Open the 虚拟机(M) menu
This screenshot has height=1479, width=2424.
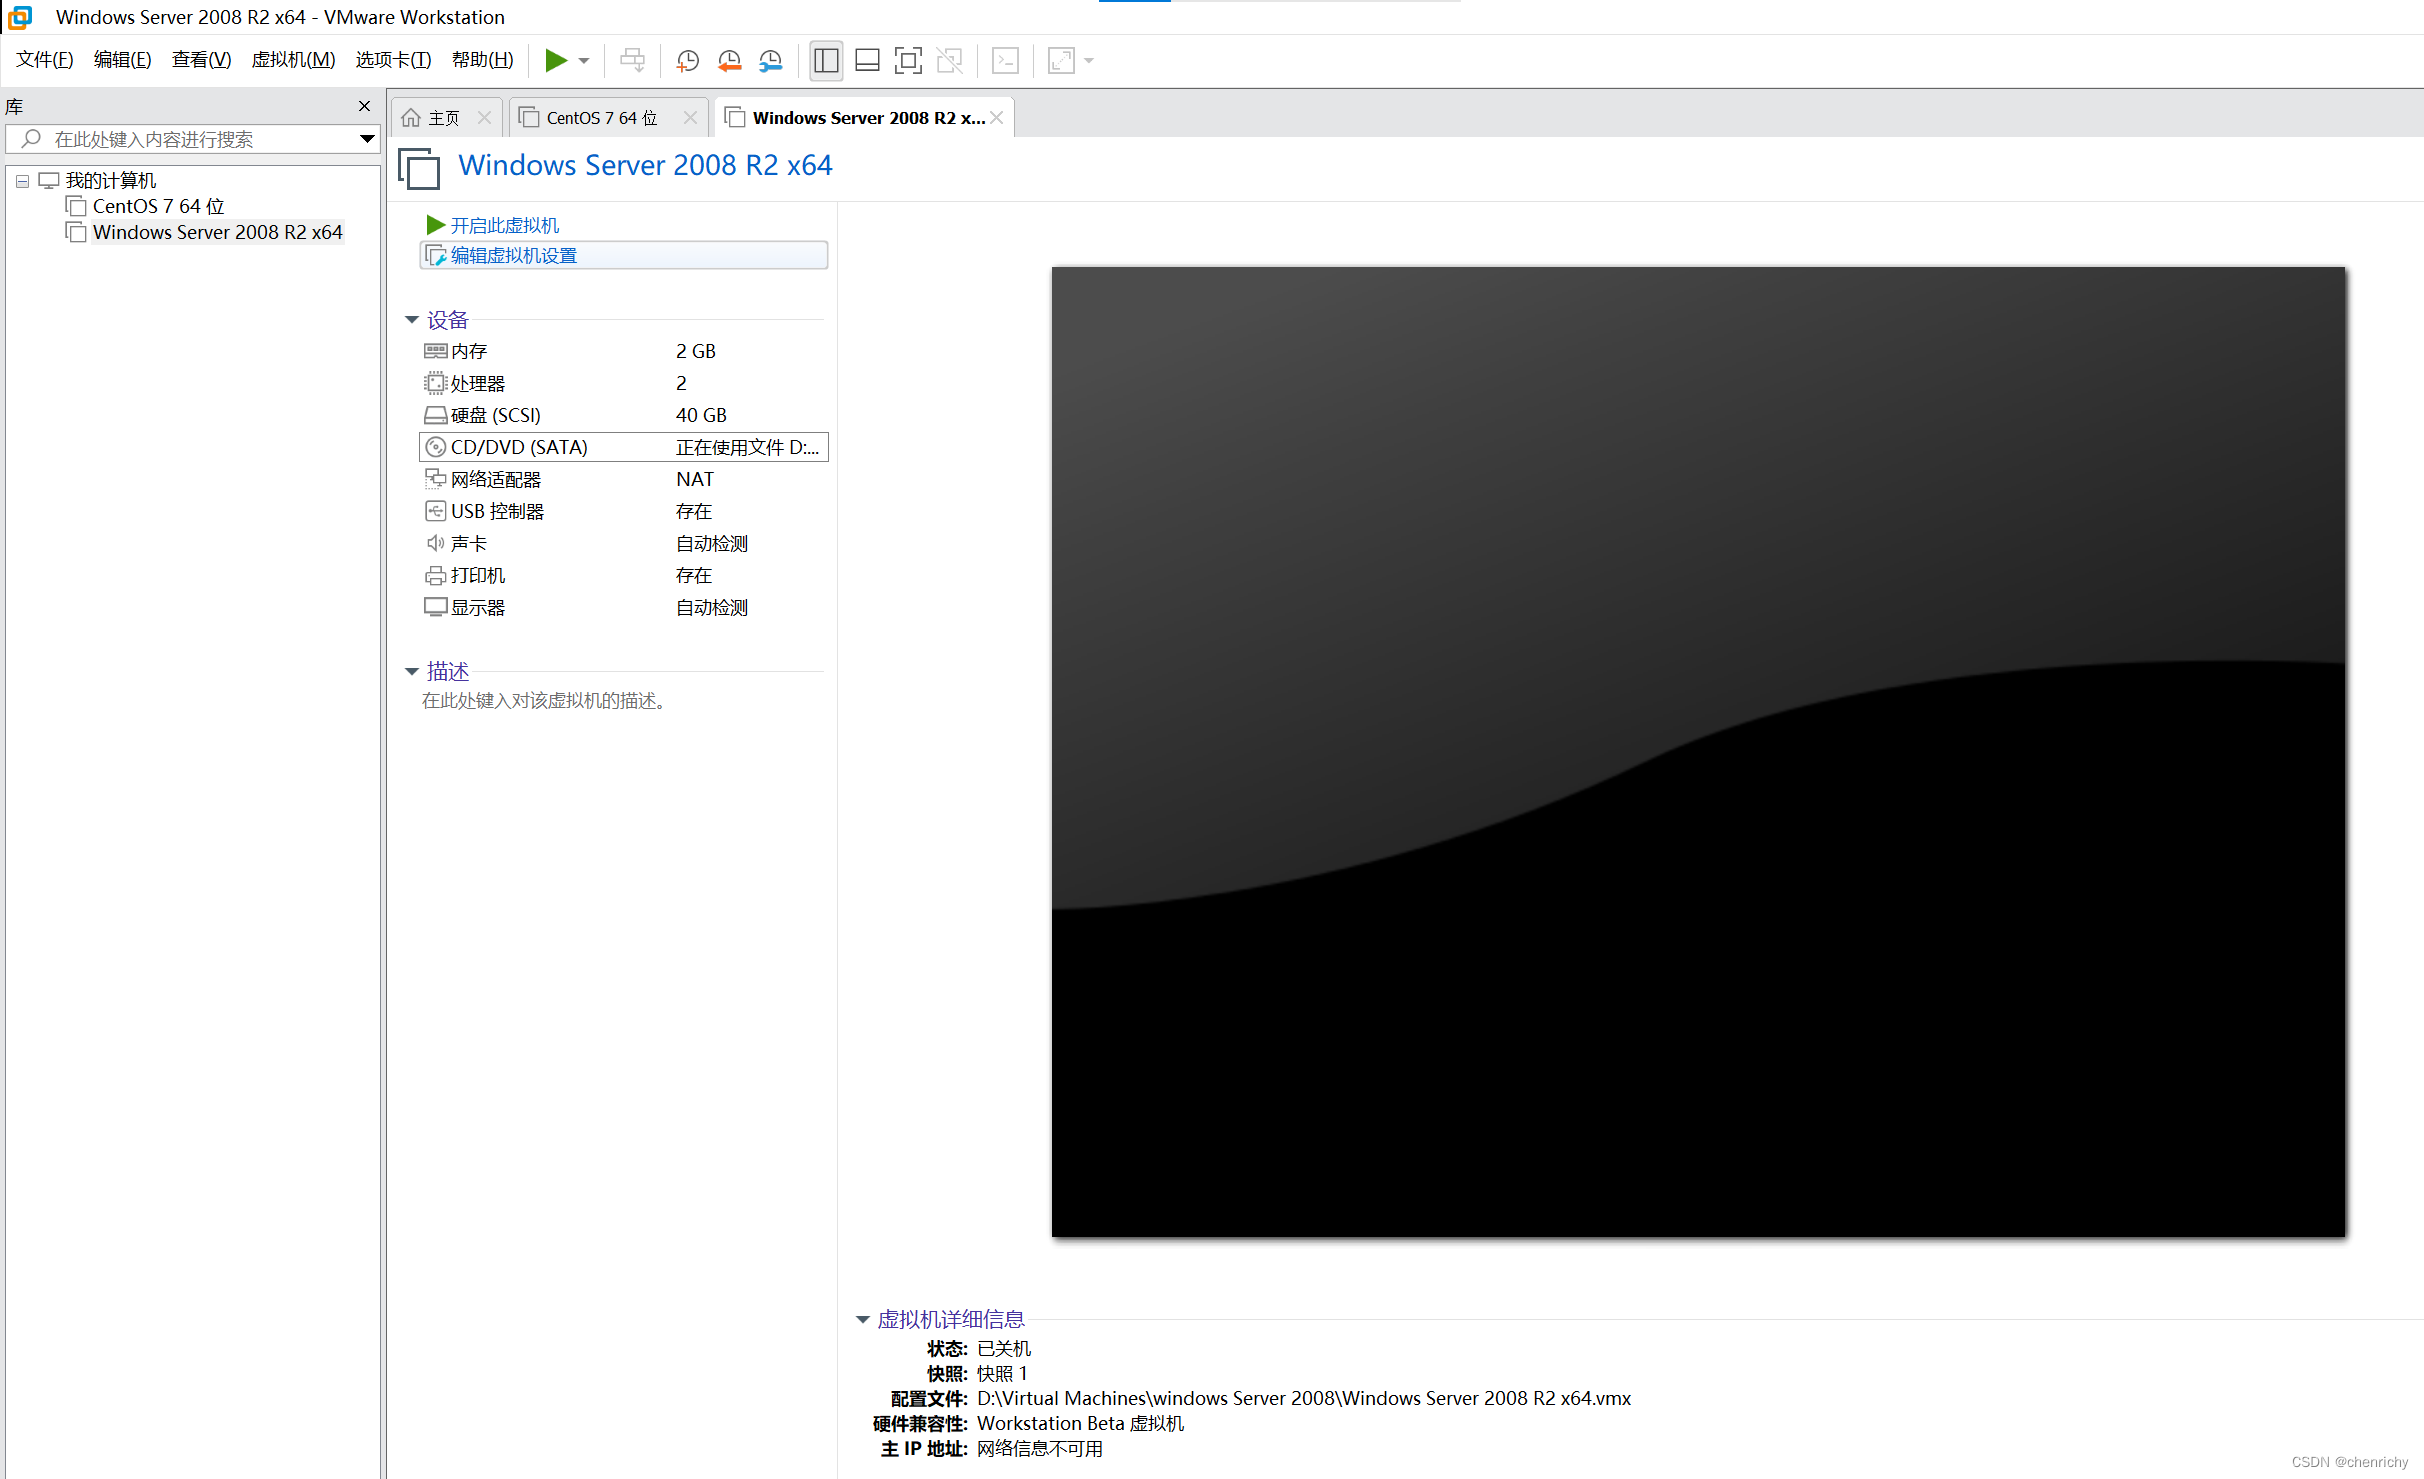[293, 60]
